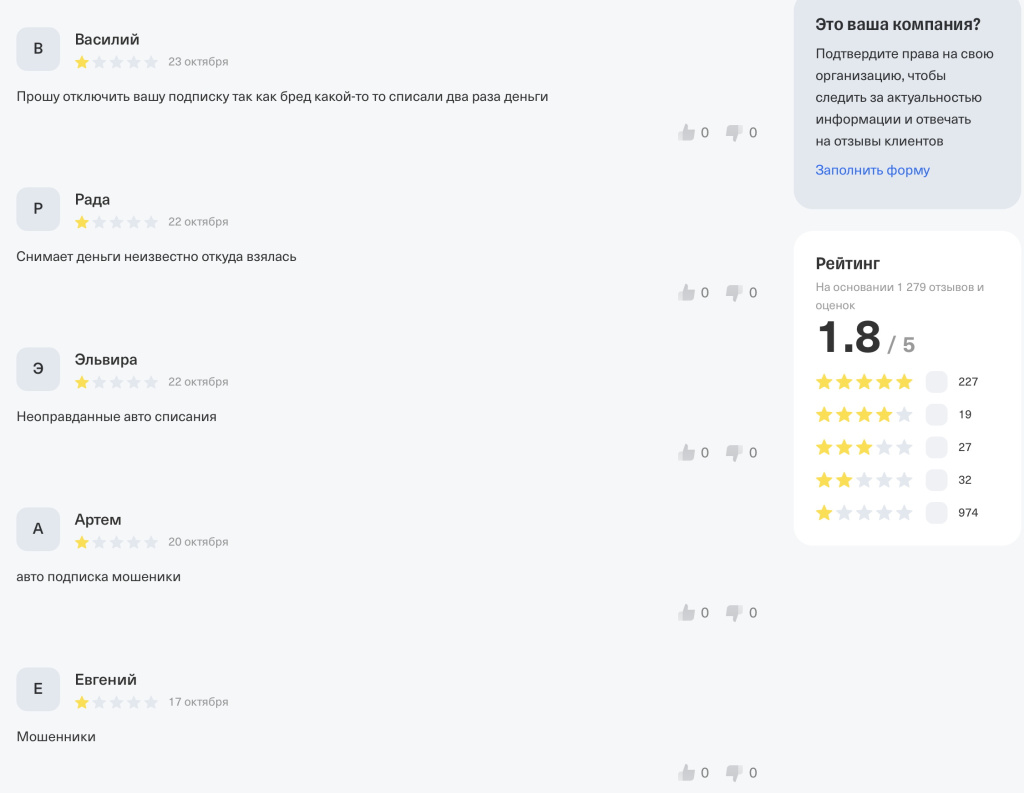The height and width of the screenshot is (793, 1024).
Task: Open reviewer name Эльвира
Action: [106, 360]
